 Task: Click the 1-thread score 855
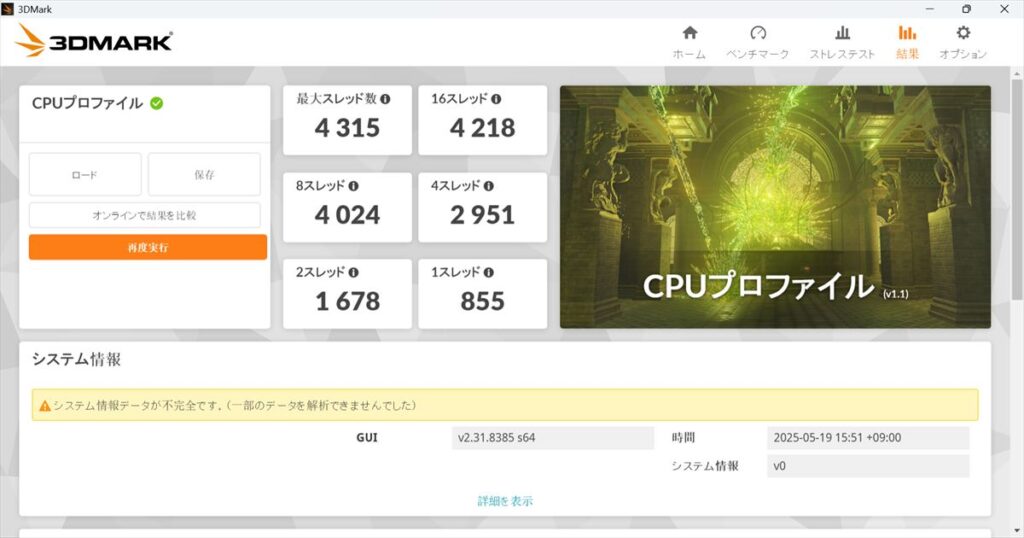[x=483, y=301]
